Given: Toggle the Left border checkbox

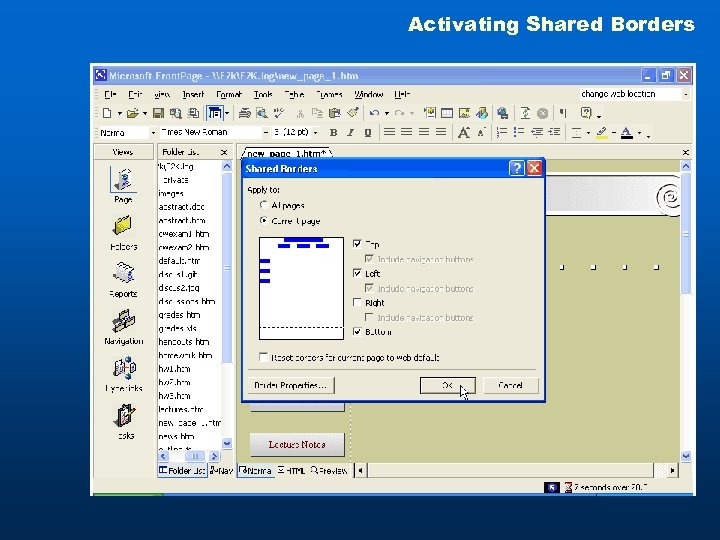Looking at the screenshot, I should [357, 273].
